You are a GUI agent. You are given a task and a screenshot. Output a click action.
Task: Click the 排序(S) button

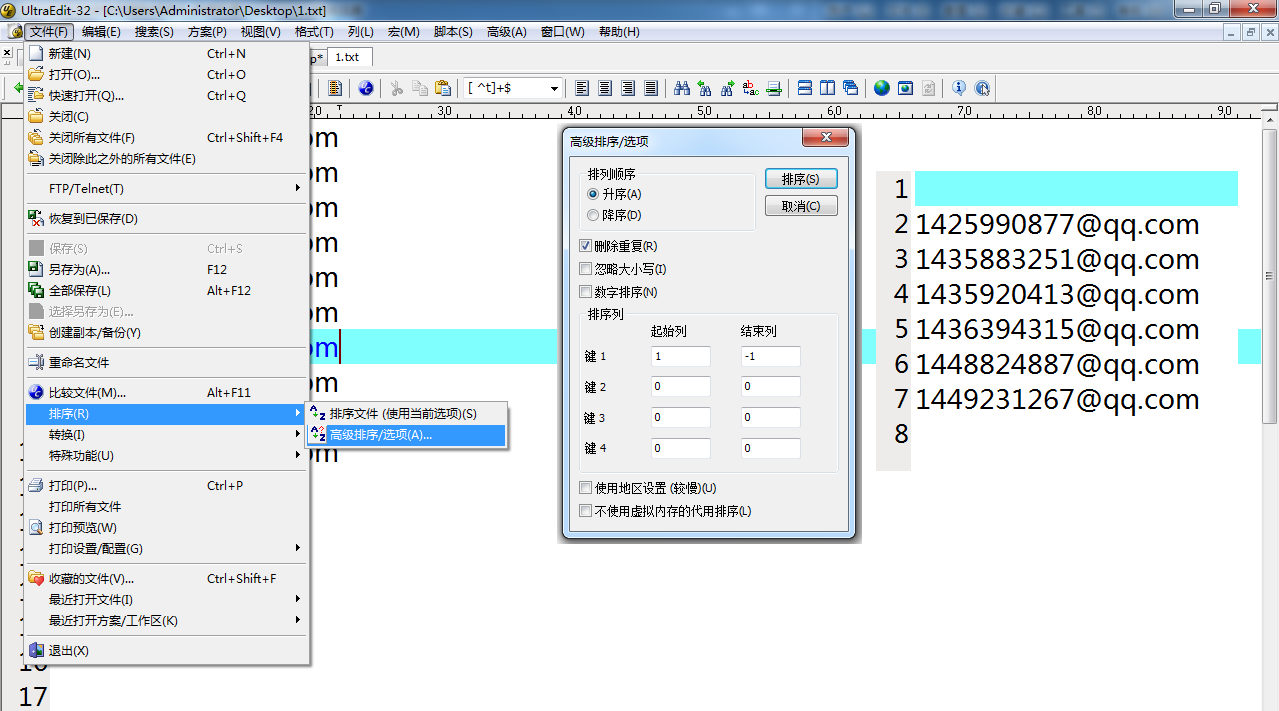tap(801, 179)
